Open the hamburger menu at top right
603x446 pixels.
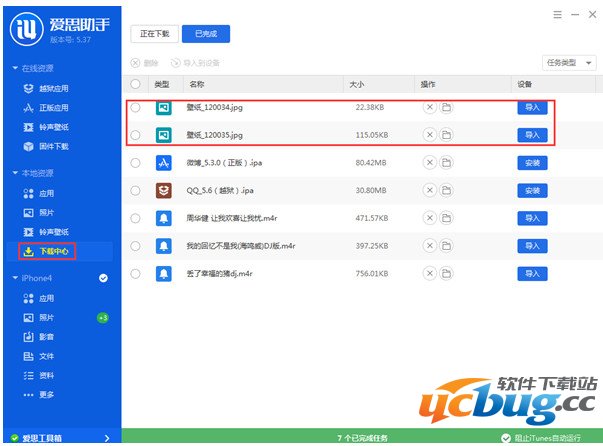[557, 15]
